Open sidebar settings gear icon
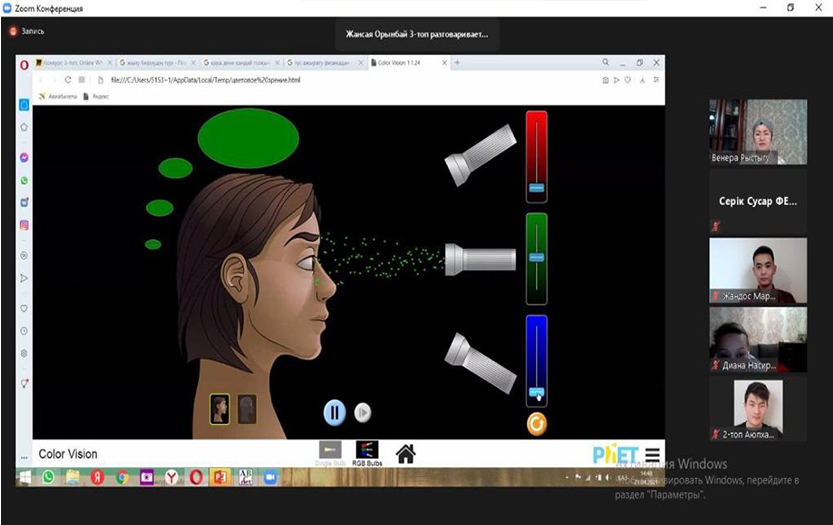 (x=24, y=353)
